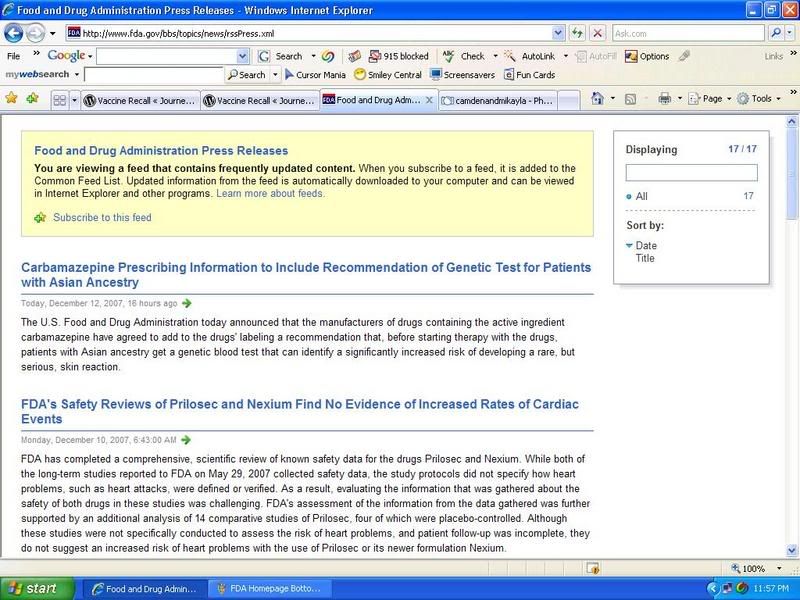Click the scrollbar up arrow
The image size is (800, 600).
[x=792, y=121]
